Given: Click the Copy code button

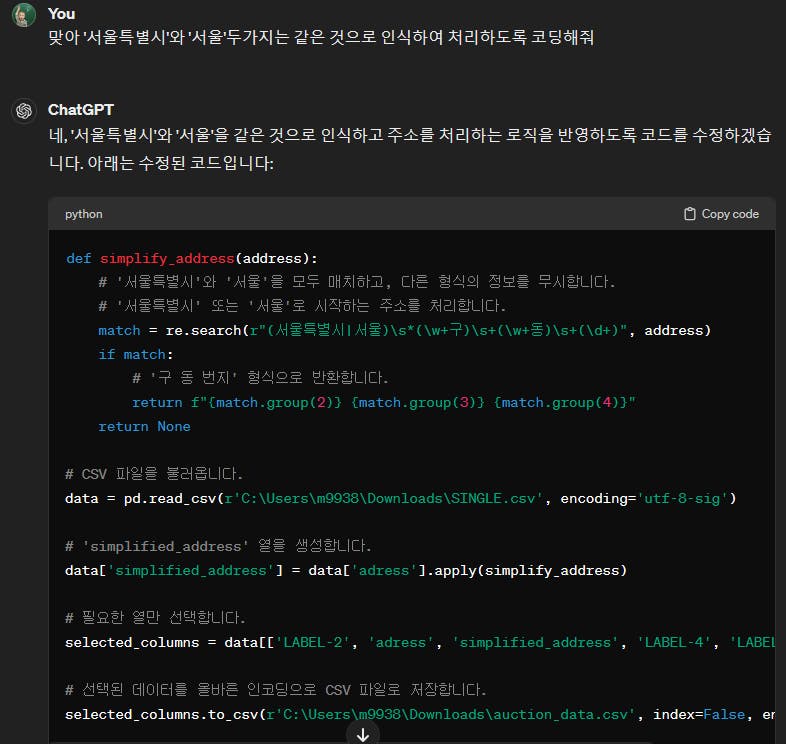Looking at the screenshot, I should click(x=721, y=214).
